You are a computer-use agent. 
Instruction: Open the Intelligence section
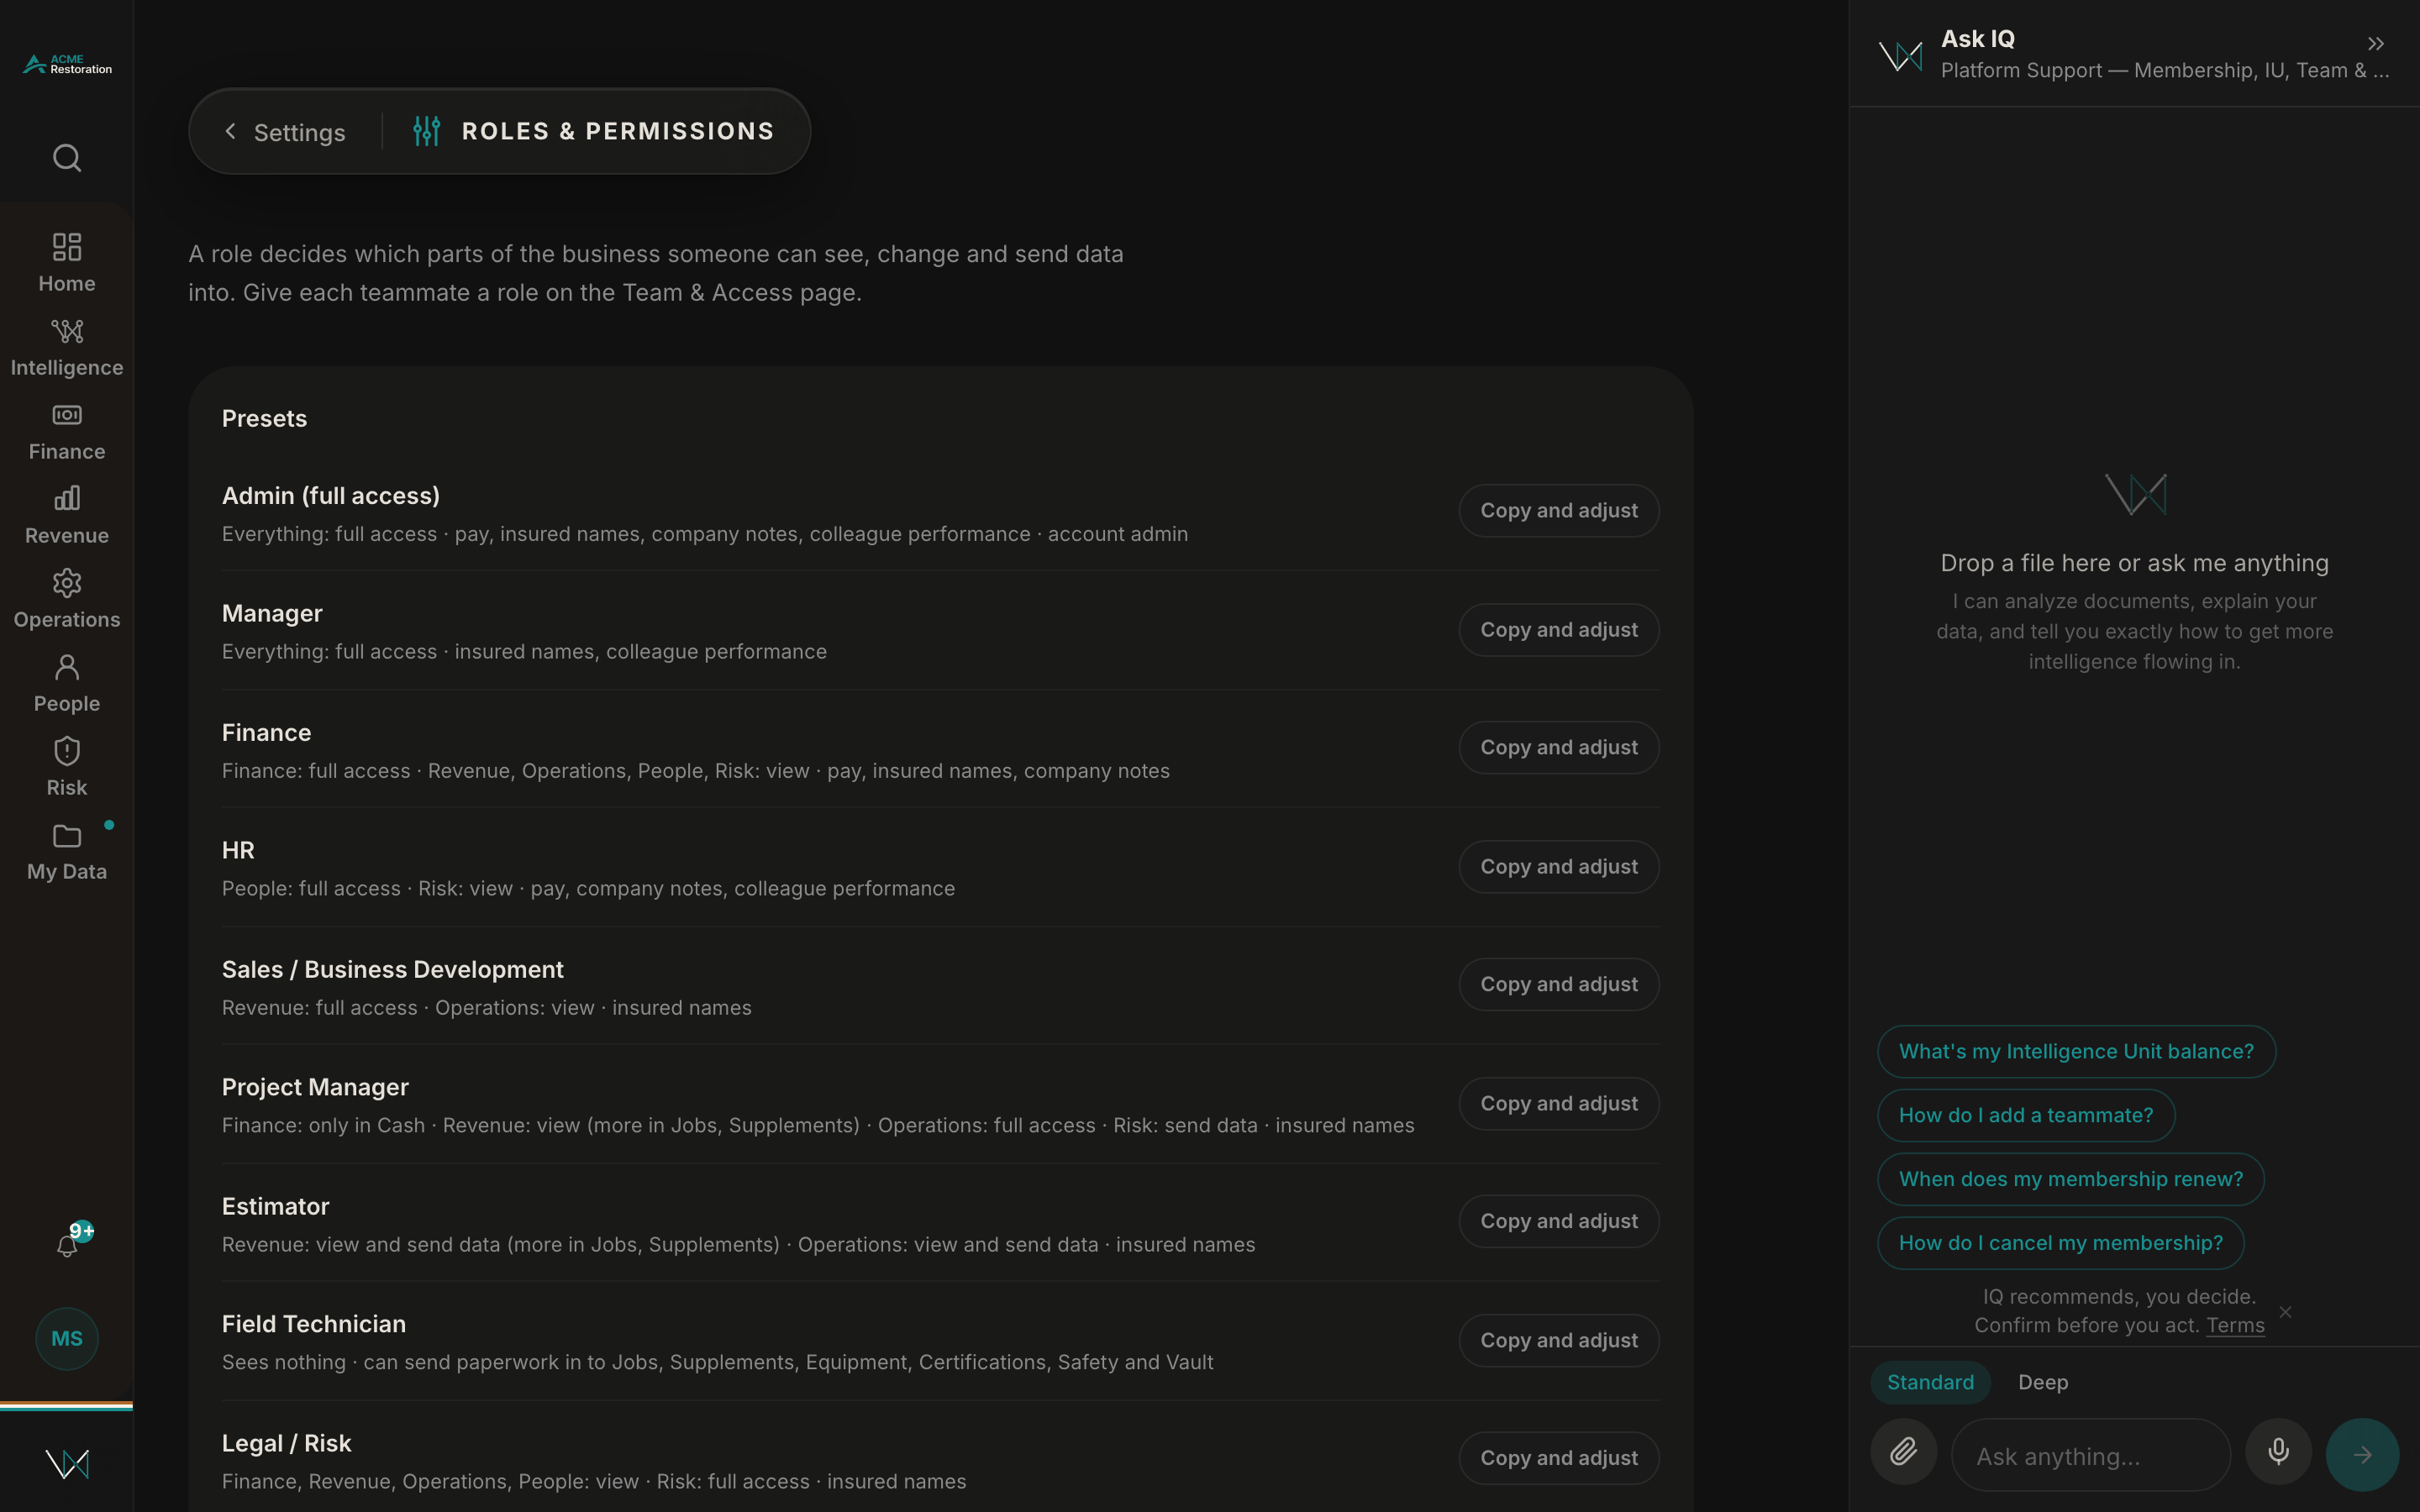67,346
